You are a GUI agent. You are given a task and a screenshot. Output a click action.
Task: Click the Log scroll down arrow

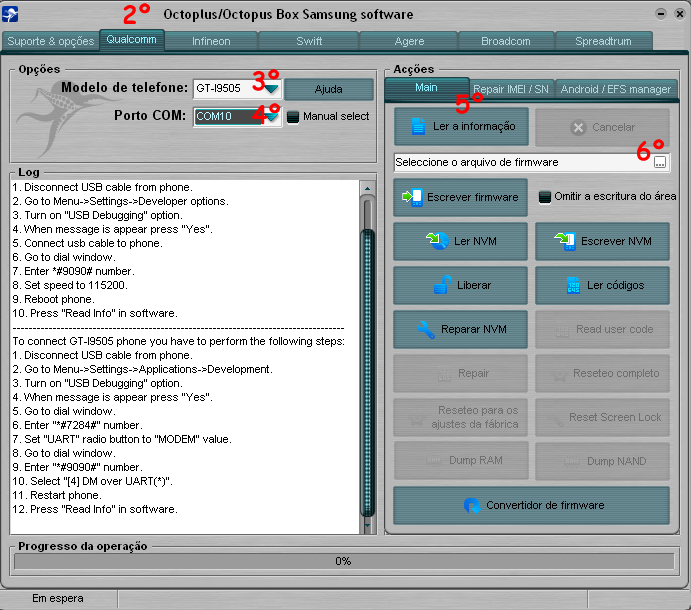(x=368, y=525)
